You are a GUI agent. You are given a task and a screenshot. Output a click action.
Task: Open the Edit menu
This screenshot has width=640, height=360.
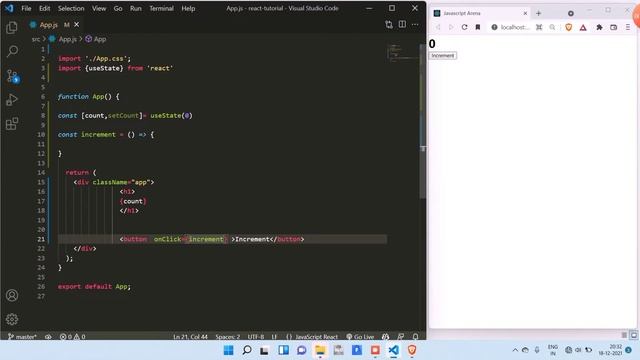coord(44,8)
